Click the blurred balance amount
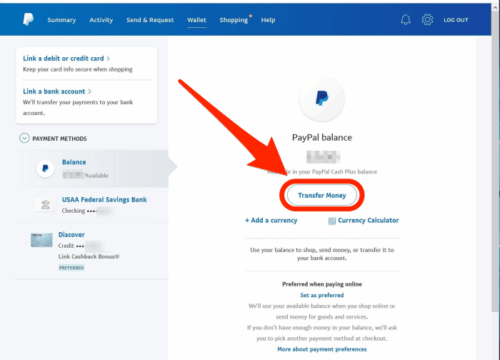The width and height of the screenshot is (500, 360). tap(323, 156)
